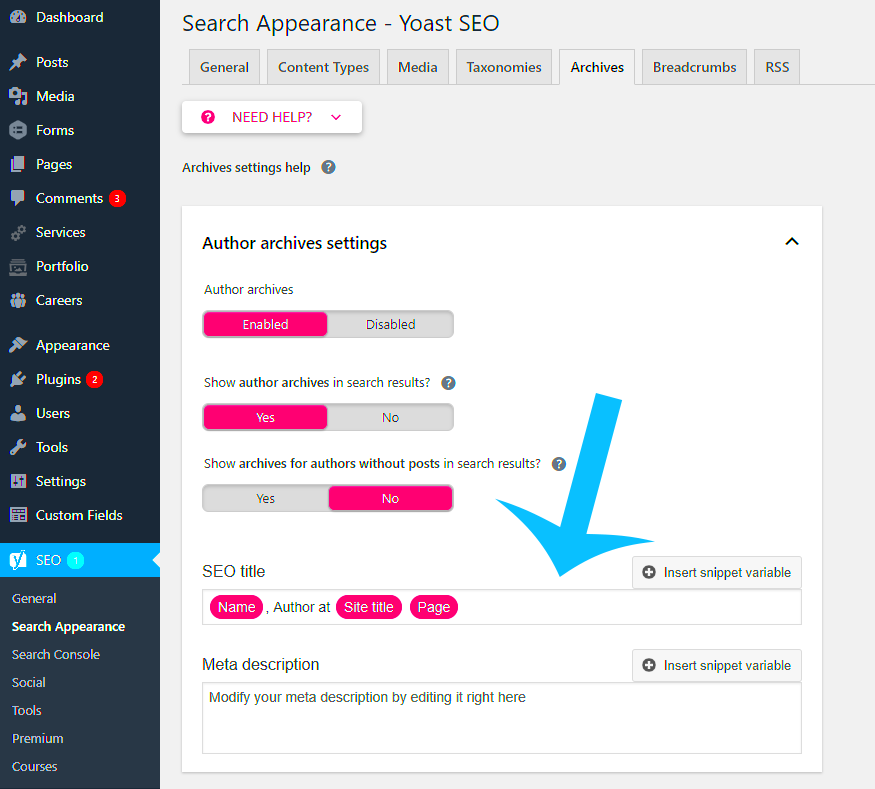Open the Custom Fields menu item
The image size is (875, 789).
[80, 515]
